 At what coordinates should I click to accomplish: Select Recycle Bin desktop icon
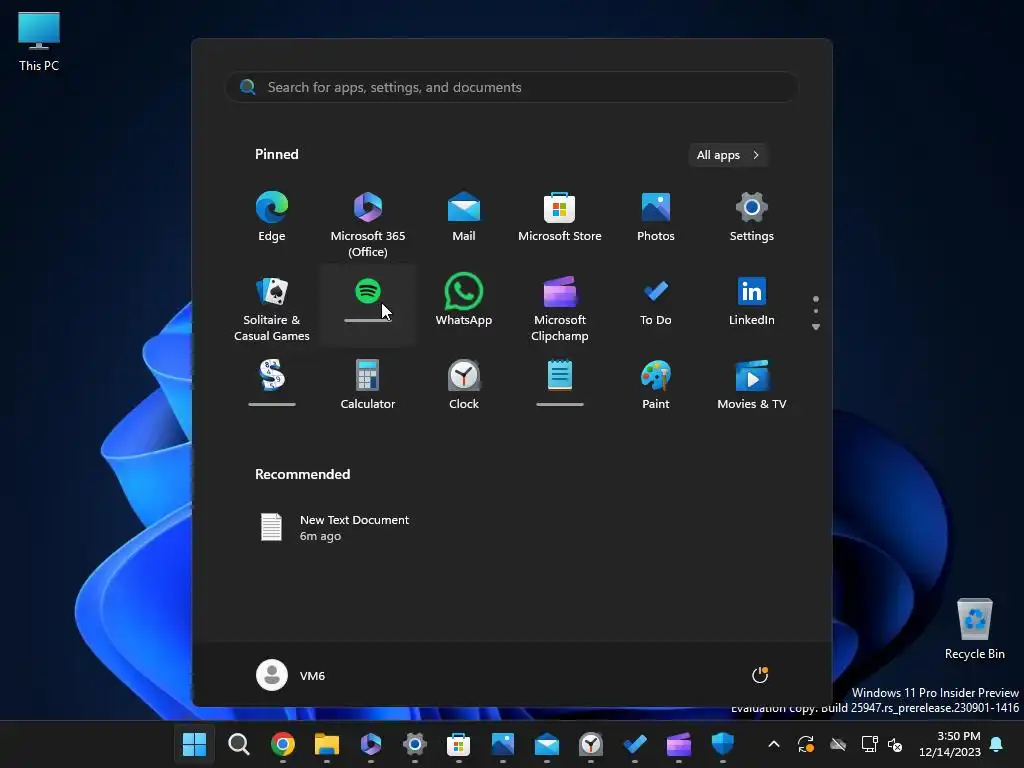(974, 629)
